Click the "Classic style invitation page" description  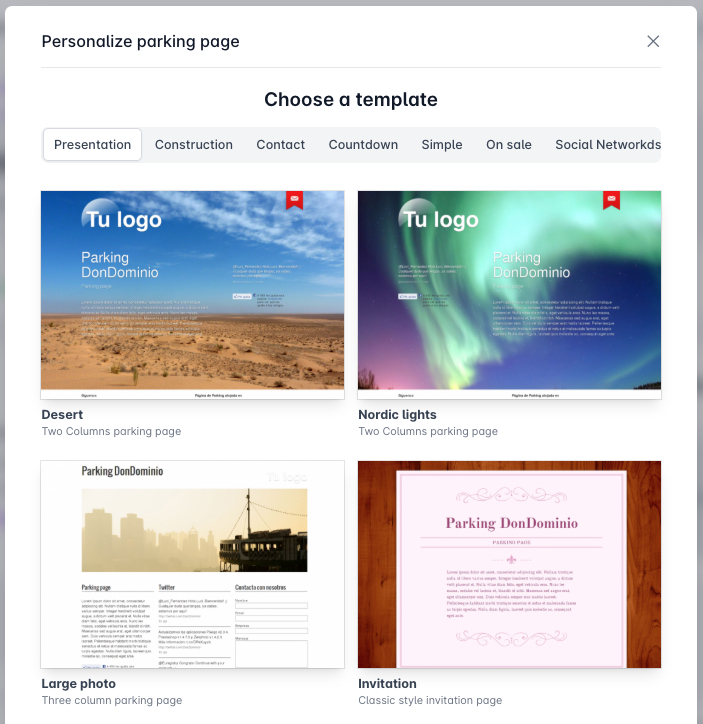[430, 701]
